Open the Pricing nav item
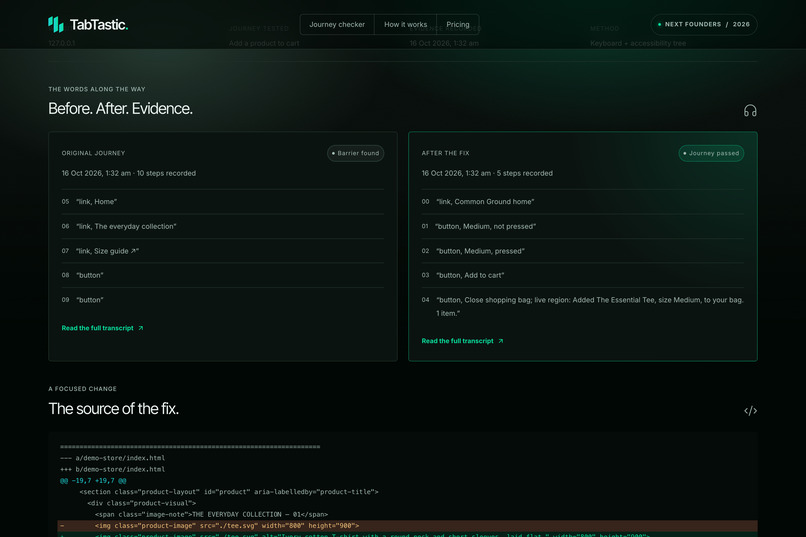 point(457,24)
